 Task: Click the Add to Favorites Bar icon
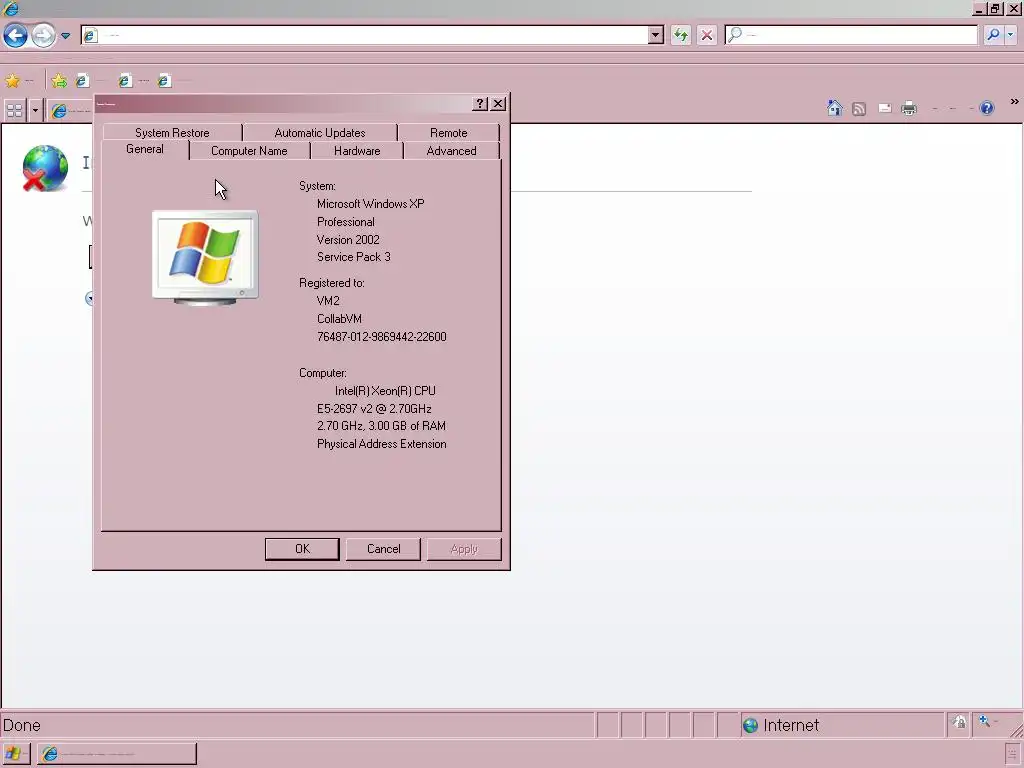pos(59,81)
